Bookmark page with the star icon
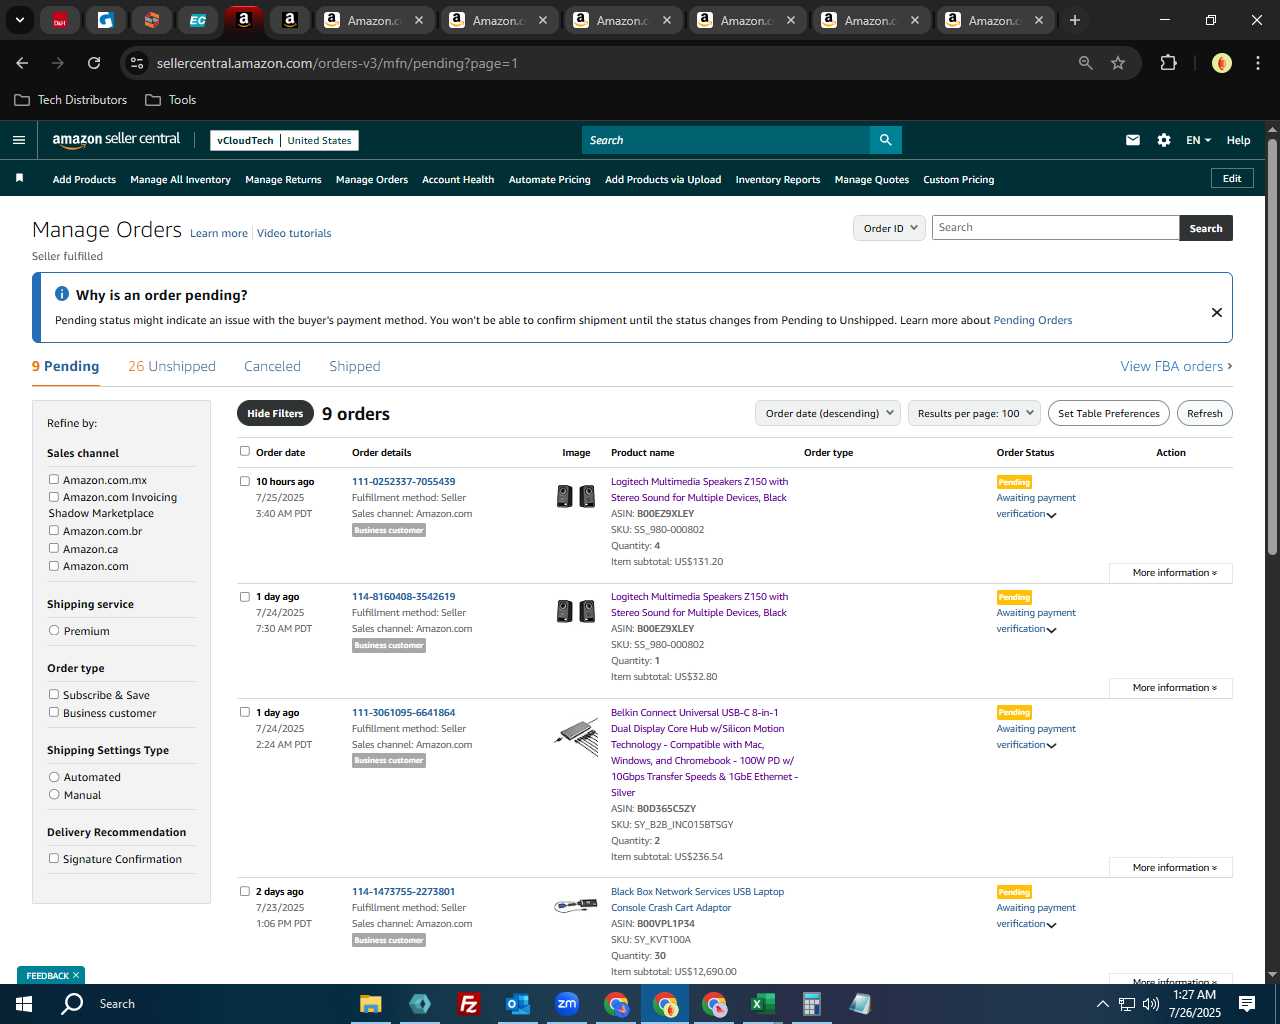 pos(1118,63)
